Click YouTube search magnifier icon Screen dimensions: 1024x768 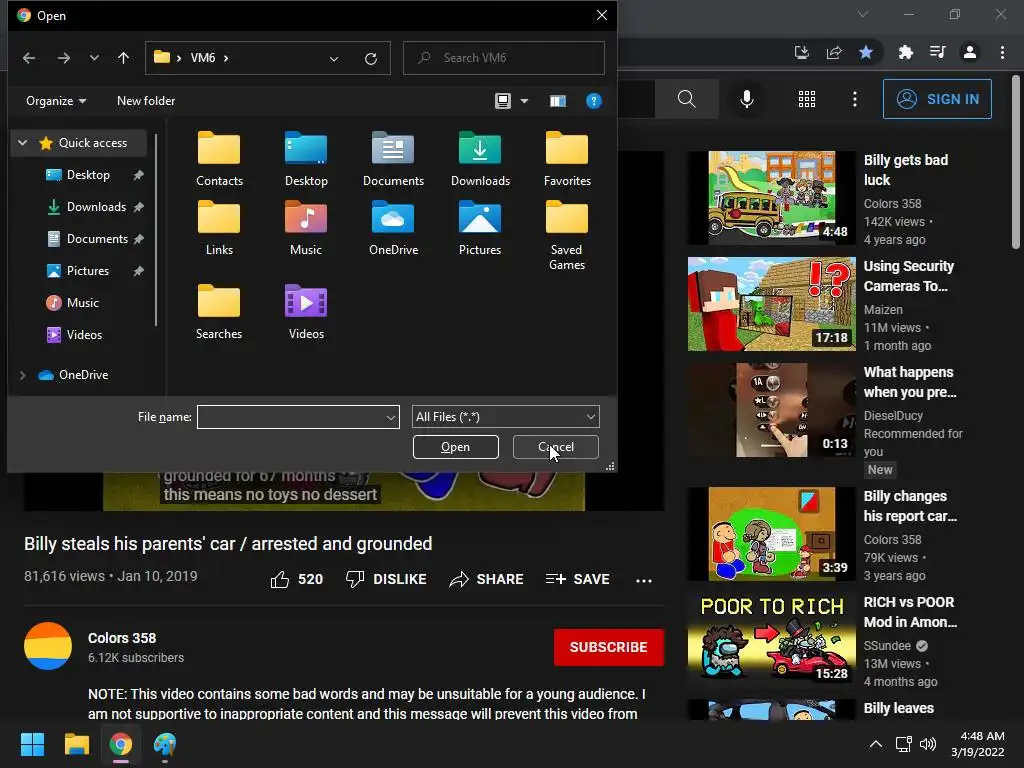pyautogui.click(x=686, y=99)
